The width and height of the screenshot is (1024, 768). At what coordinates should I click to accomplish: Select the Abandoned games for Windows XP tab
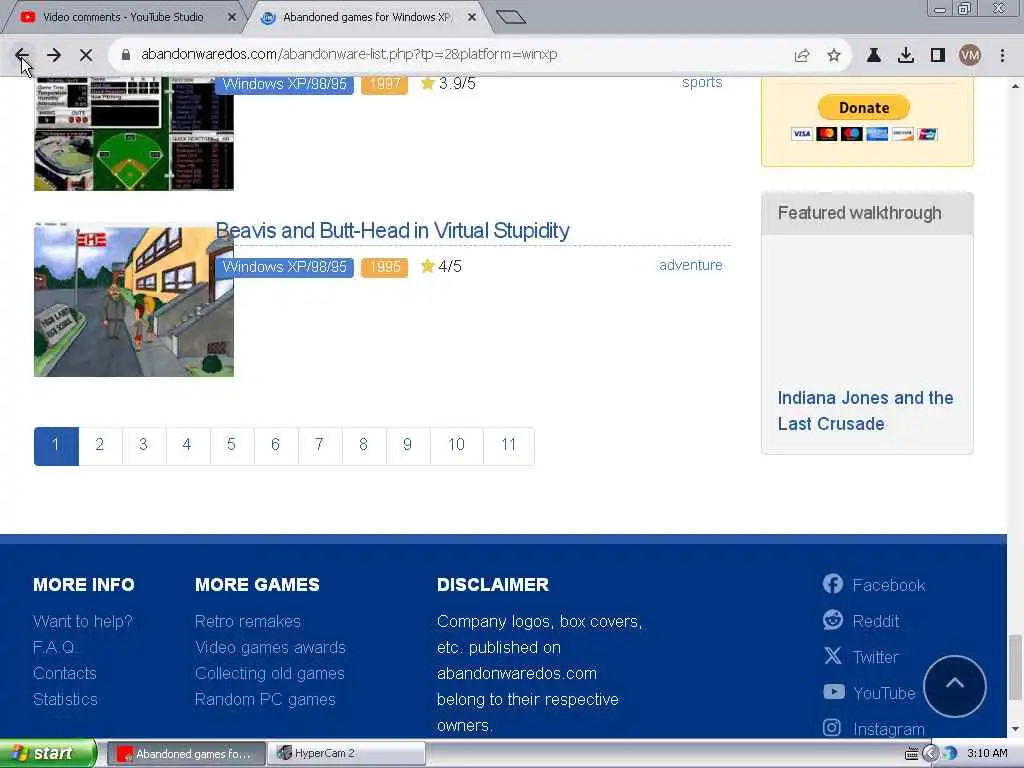pos(366,17)
